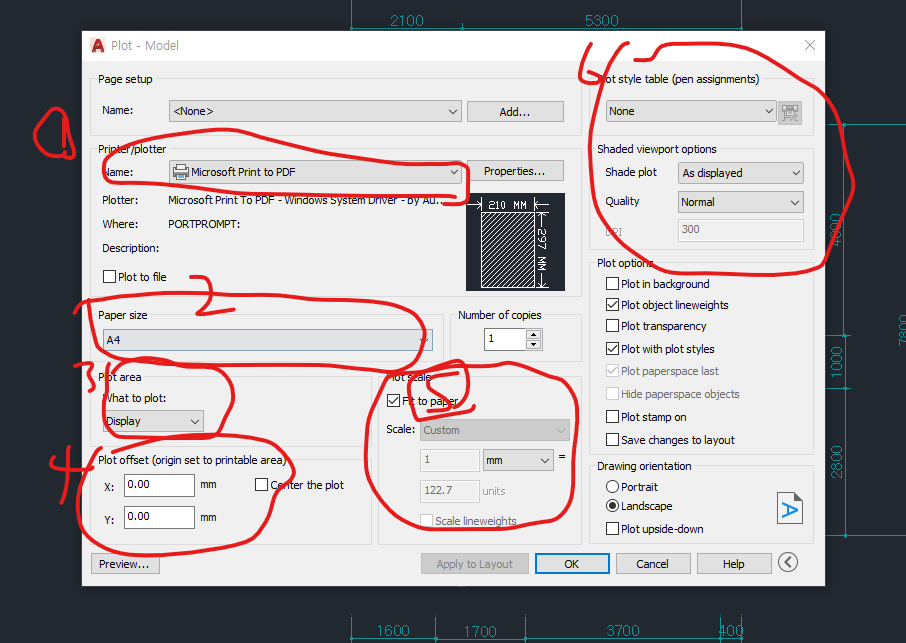
Task: Click the paper size preview thumbnail
Action: 515,242
